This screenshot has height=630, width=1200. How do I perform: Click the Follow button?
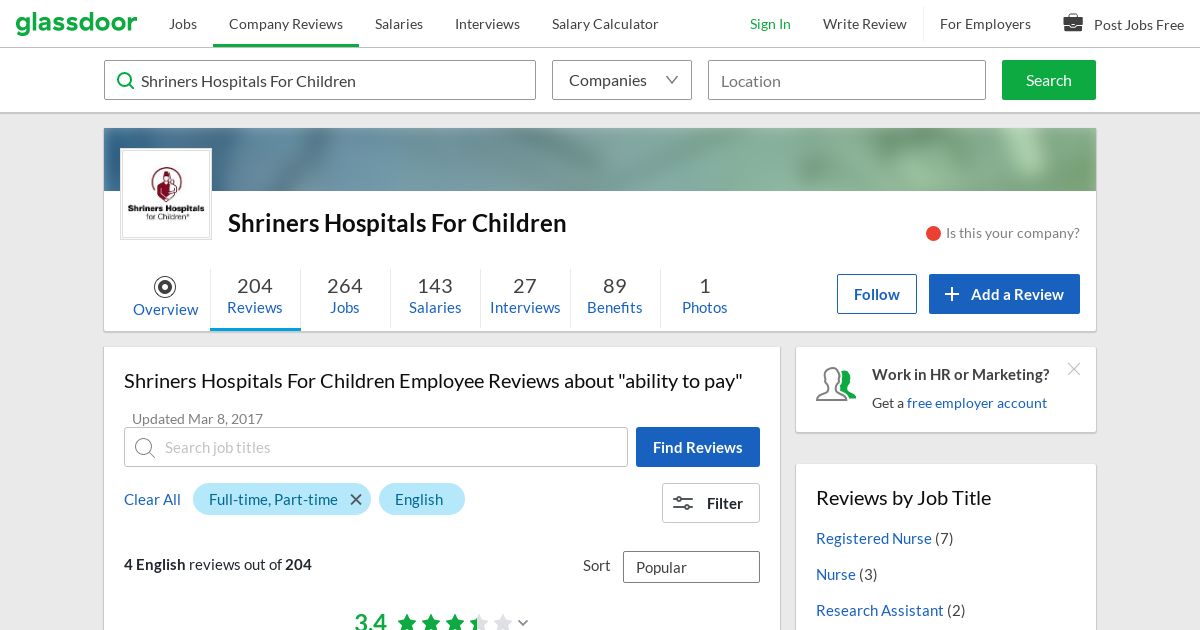point(877,294)
